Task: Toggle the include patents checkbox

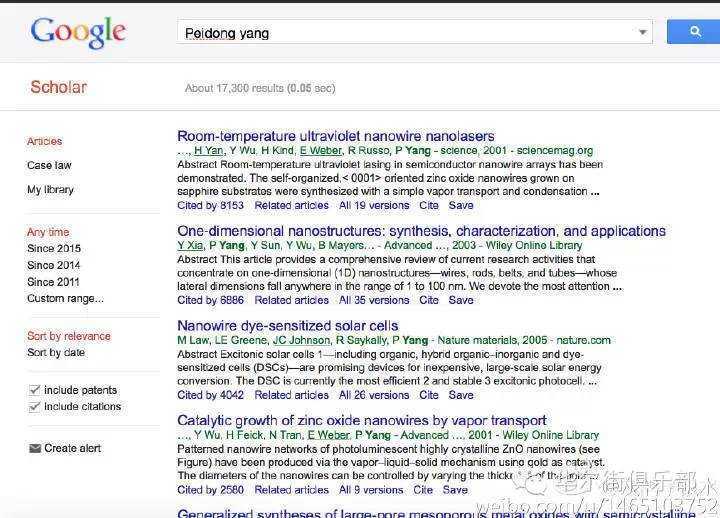Action: pos(34,390)
